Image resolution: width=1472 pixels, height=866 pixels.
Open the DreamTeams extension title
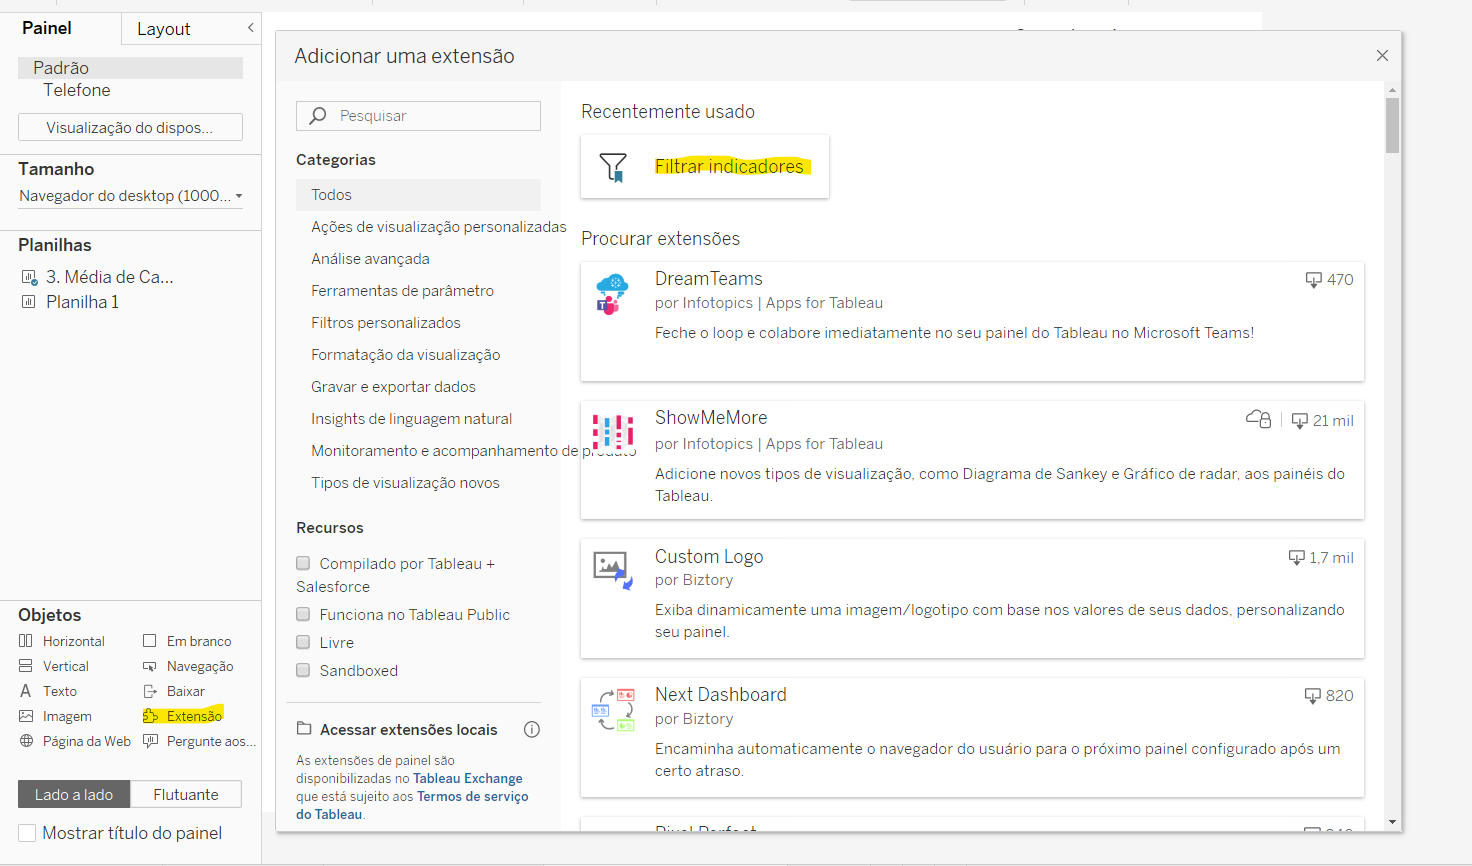(708, 279)
